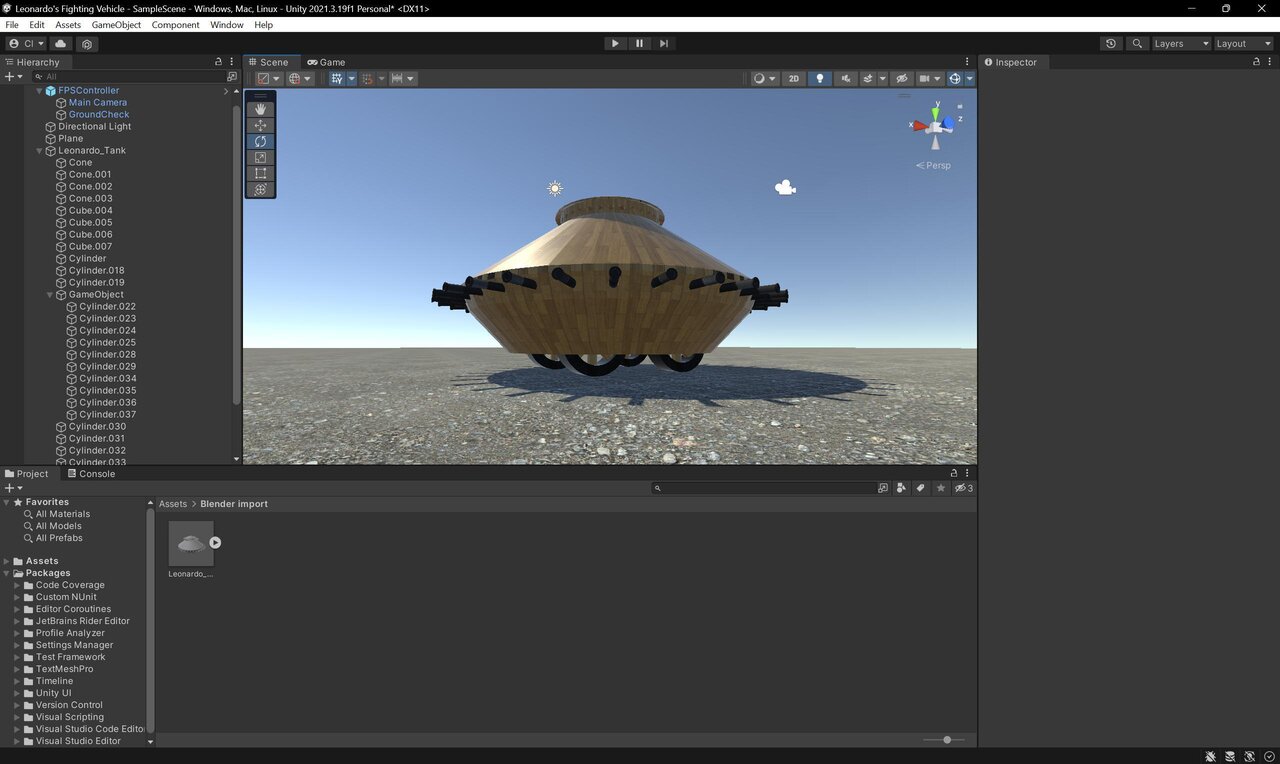Lock the Inspector panel
The height and width of the screenshot is (764, 1280).
(x=1257, y=62)
